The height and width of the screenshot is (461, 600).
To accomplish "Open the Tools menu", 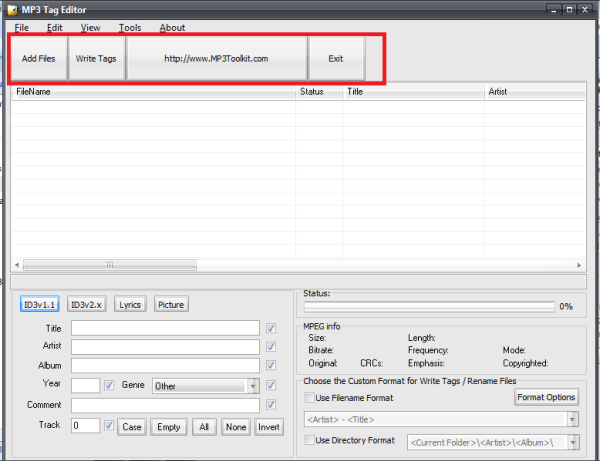I will (130, 28).
